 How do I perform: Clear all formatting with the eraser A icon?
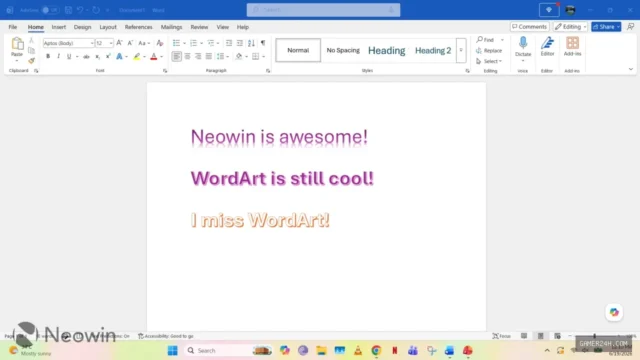coord(160,43)
